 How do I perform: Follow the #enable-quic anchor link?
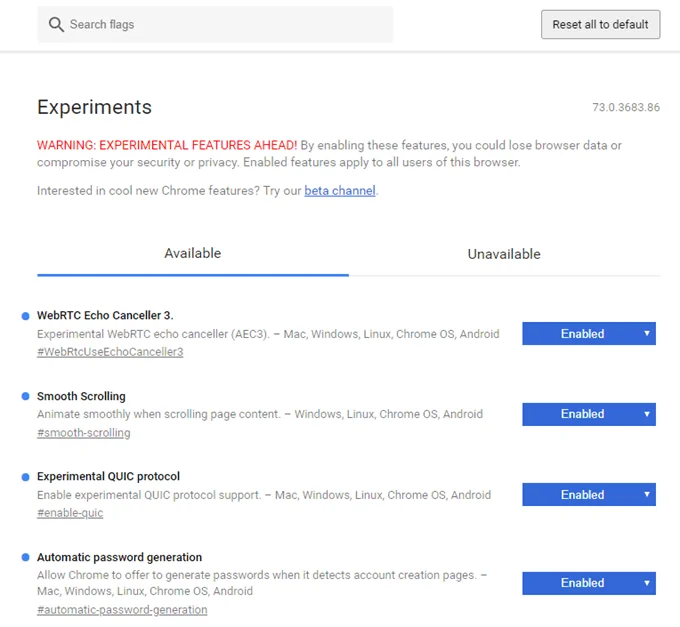70,513
